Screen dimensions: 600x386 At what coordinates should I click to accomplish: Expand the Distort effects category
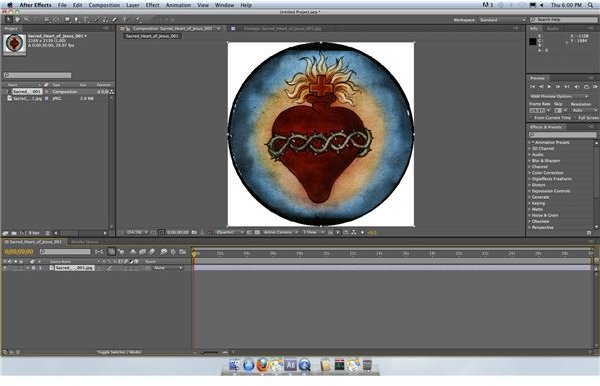[x=530, y=185]
